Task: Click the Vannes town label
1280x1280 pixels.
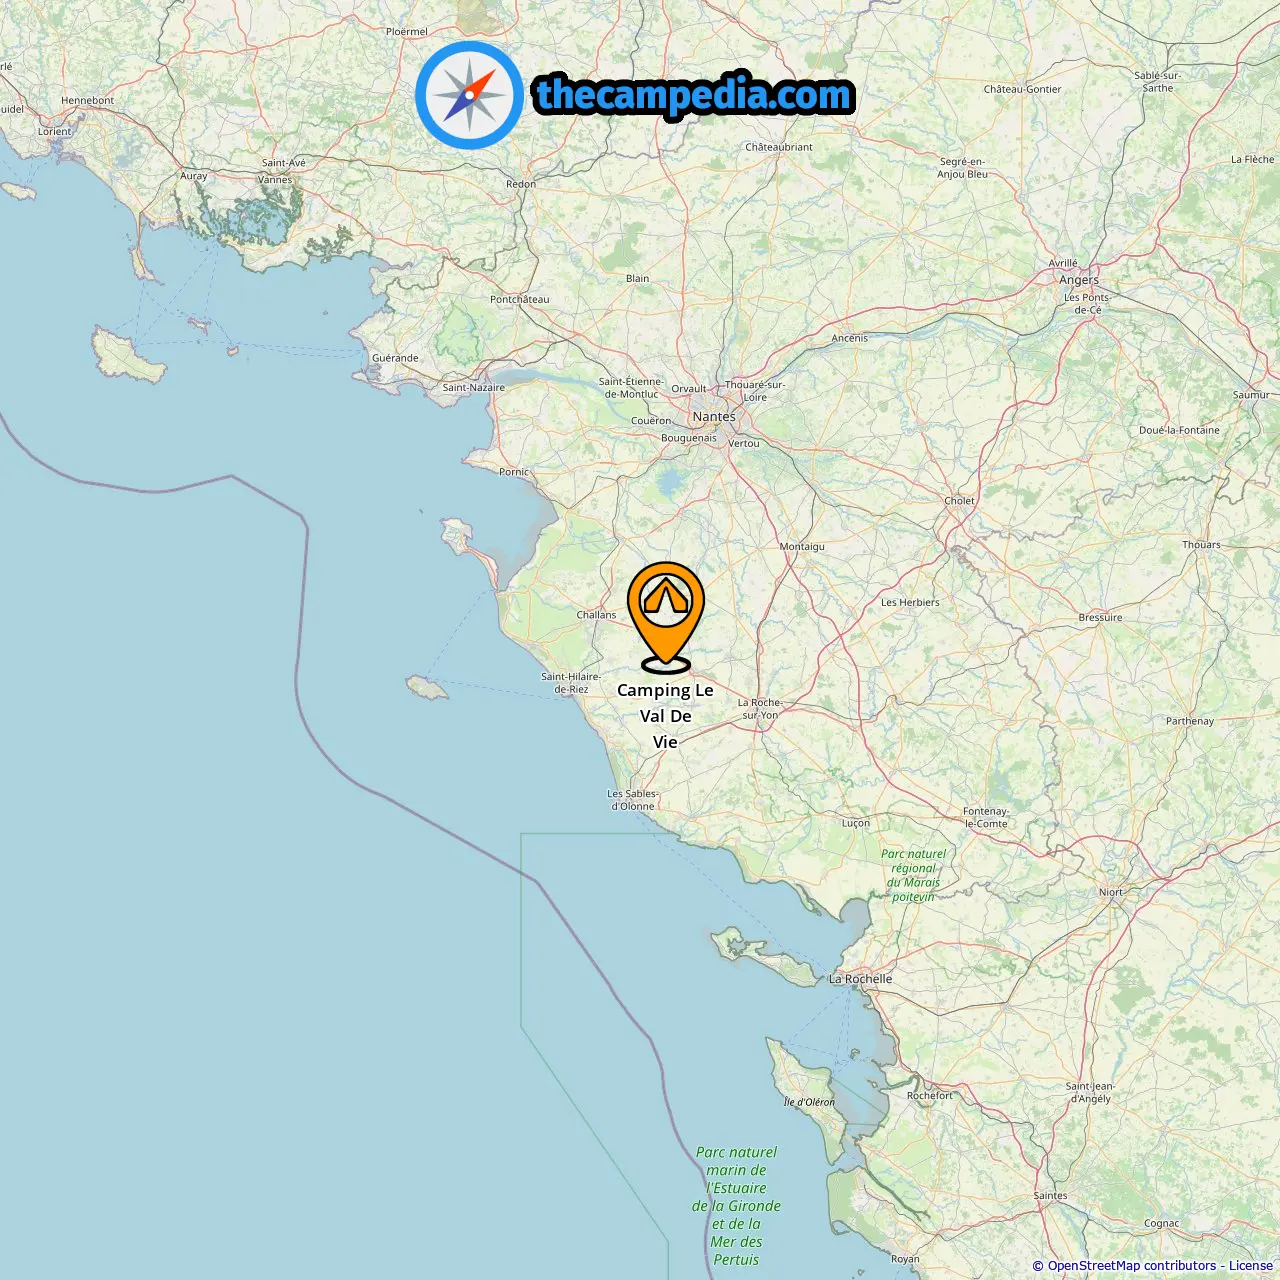Action: [275, 180]
